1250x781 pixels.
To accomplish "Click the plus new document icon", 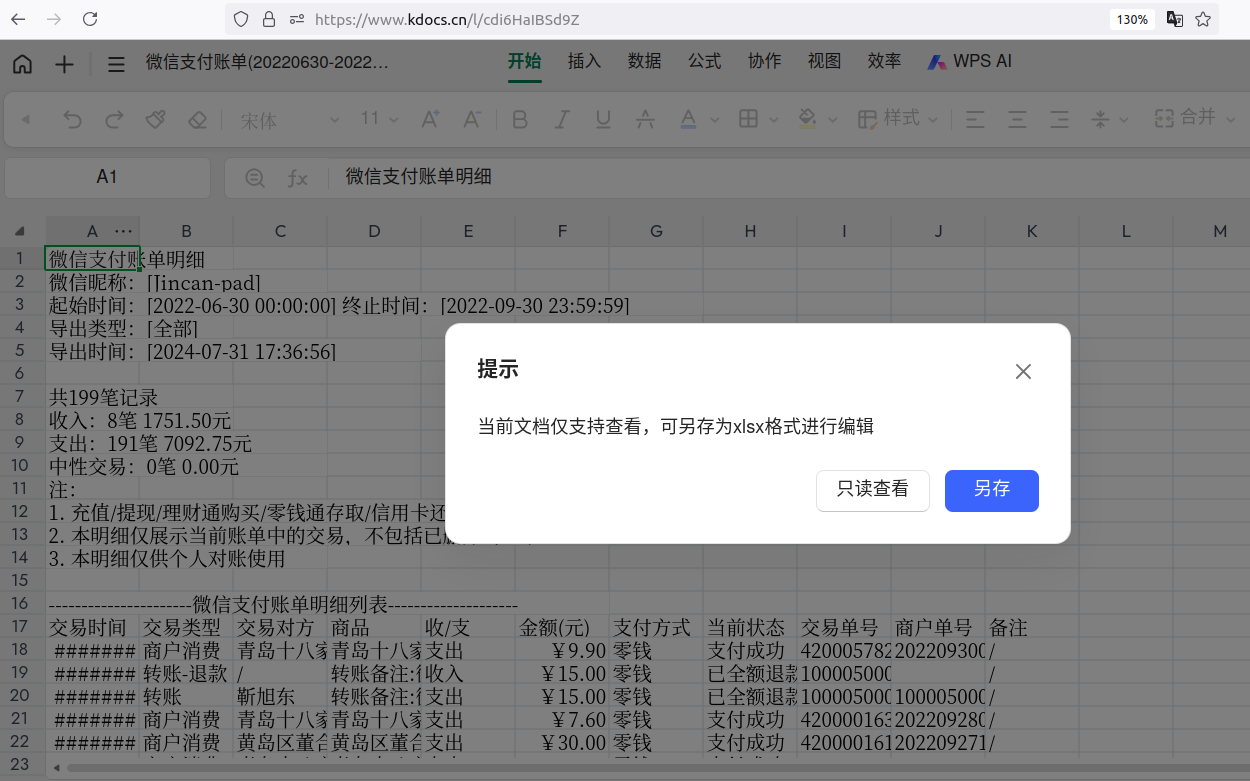I will pyautogui.click(x=64, y=64).
